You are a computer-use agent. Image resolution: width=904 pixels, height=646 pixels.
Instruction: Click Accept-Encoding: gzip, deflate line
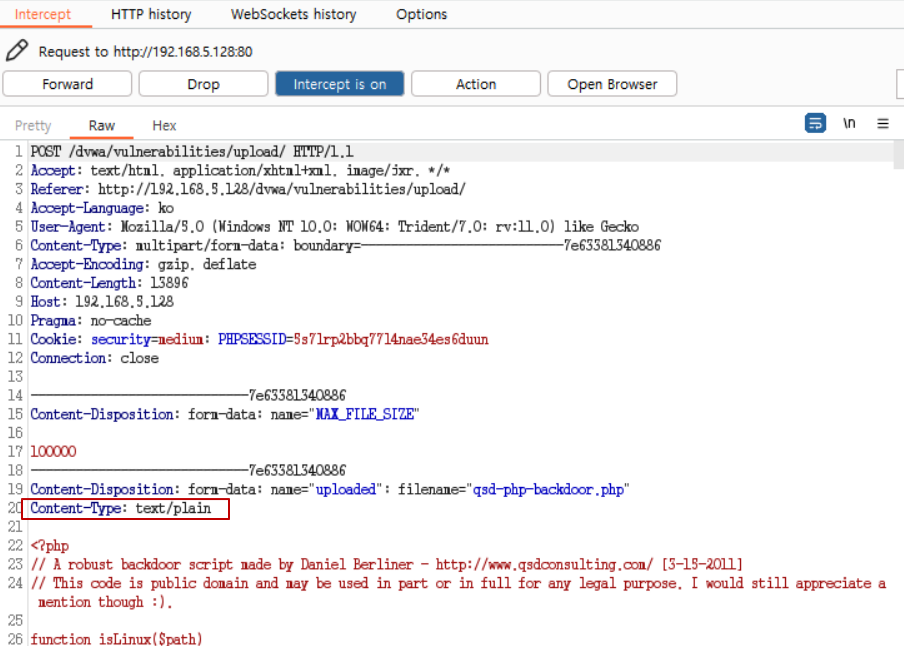point(143,264)
